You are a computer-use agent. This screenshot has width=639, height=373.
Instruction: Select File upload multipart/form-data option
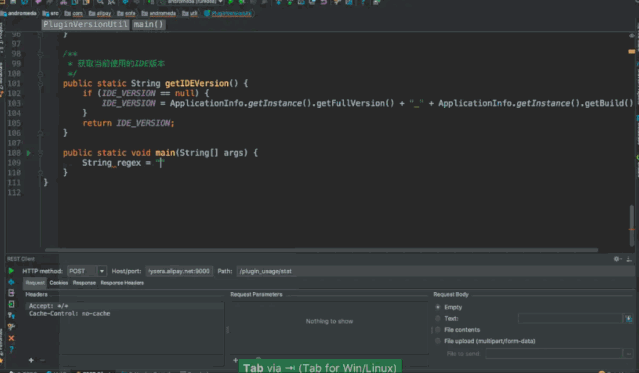[x=438, y=341]
